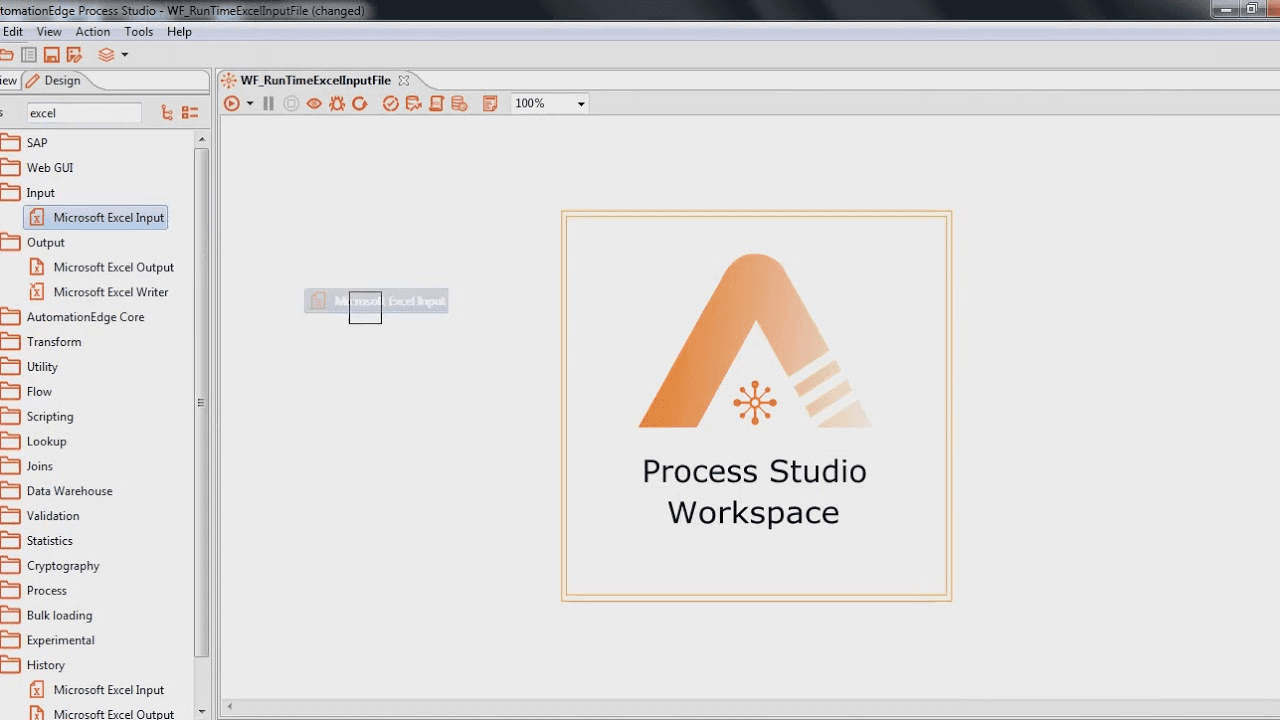
Task: Start debugging with the bug icon
Action: point(337,103)
